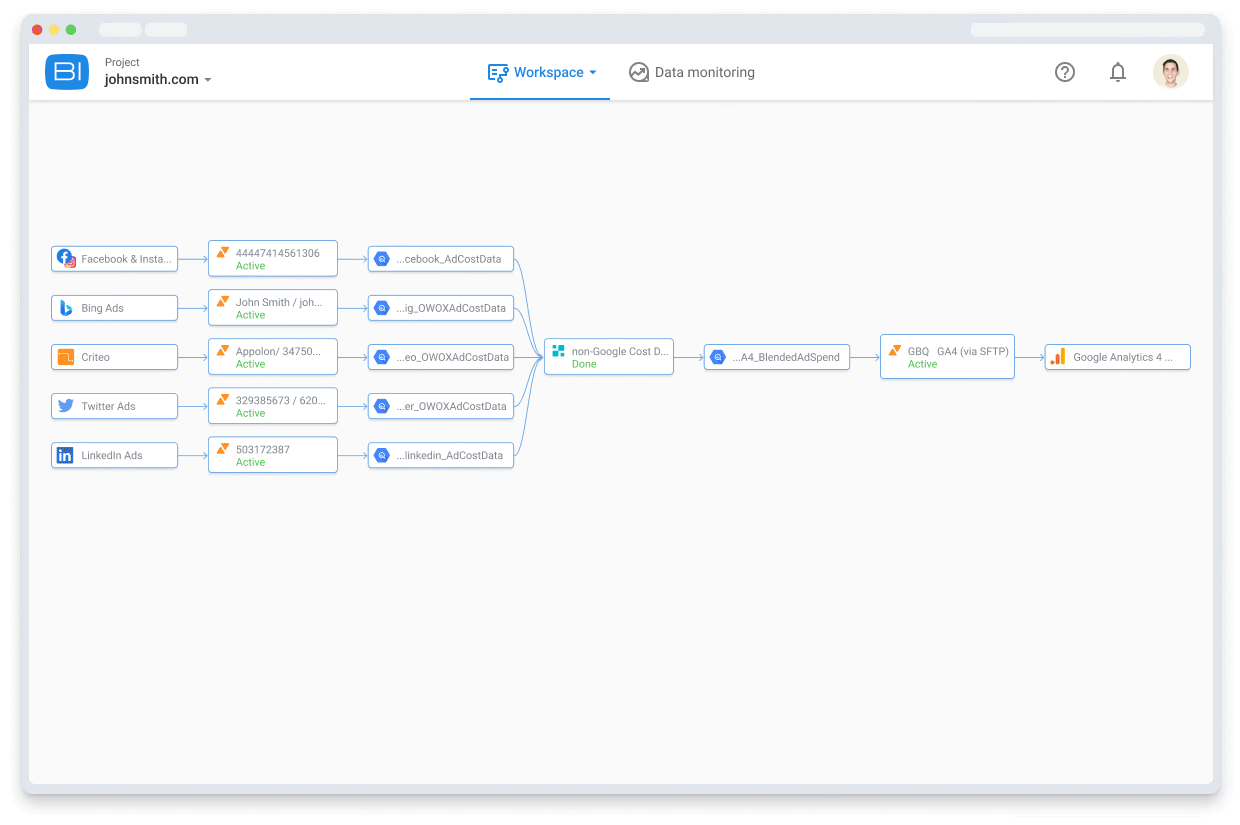Switch to the Data monitoring tab
Image resolution: width=1240 pixels, height=825 pixels.
point(692,72)
